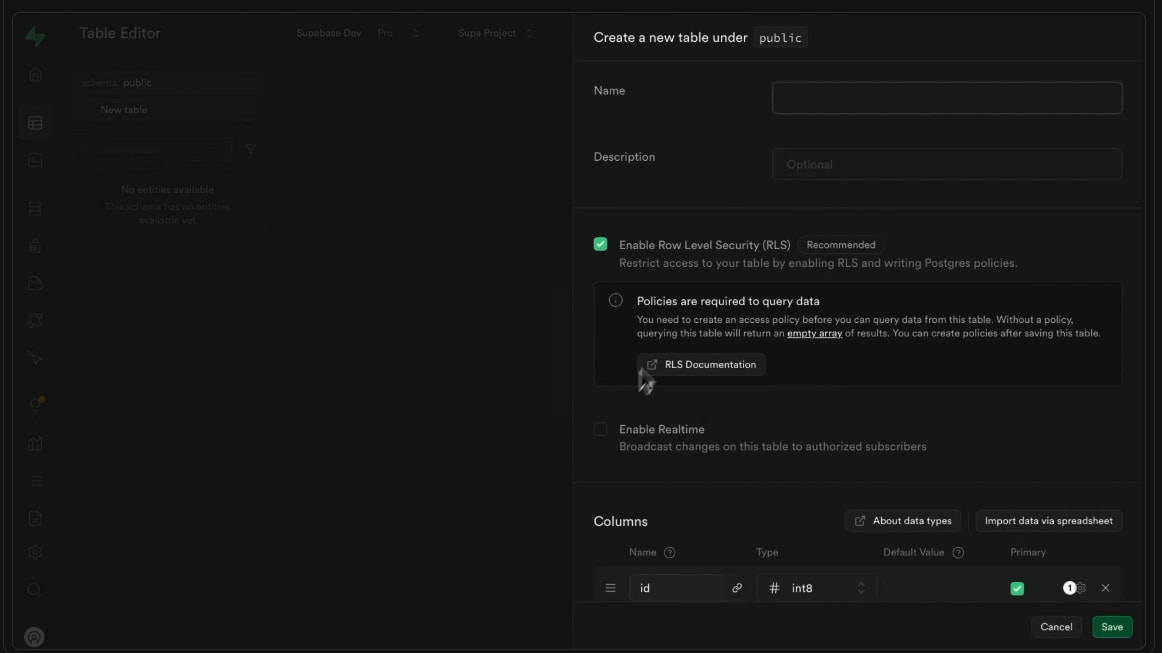This screenshot has height=653, width=1162.
Task: Cancel the new table creation
Action: coord(1056,627)
